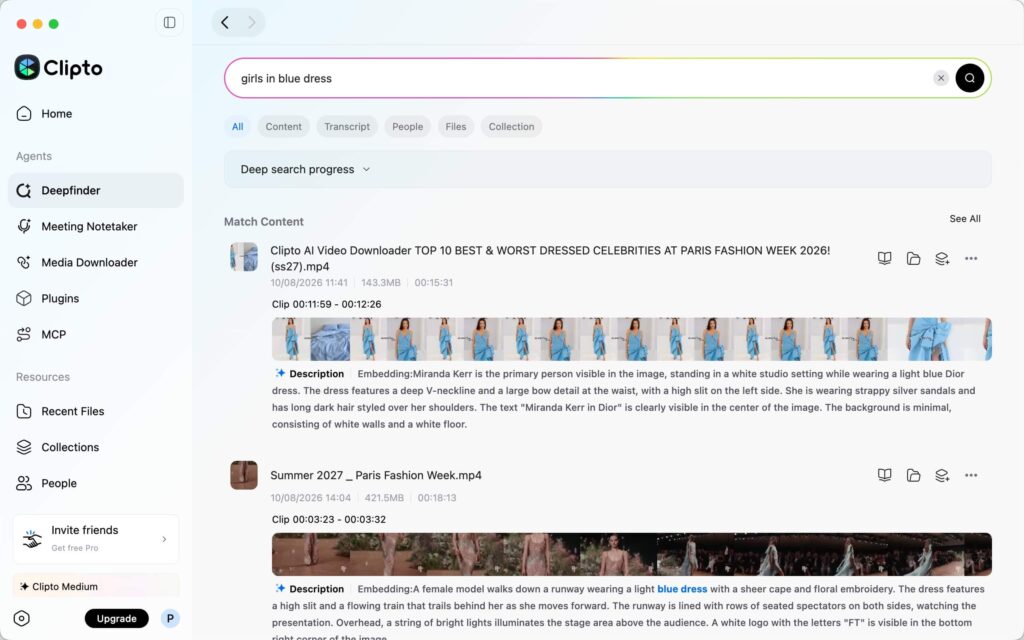Open the clip filmstrip for 00:11:59 - 00:12:26

[x=632, y=340]
